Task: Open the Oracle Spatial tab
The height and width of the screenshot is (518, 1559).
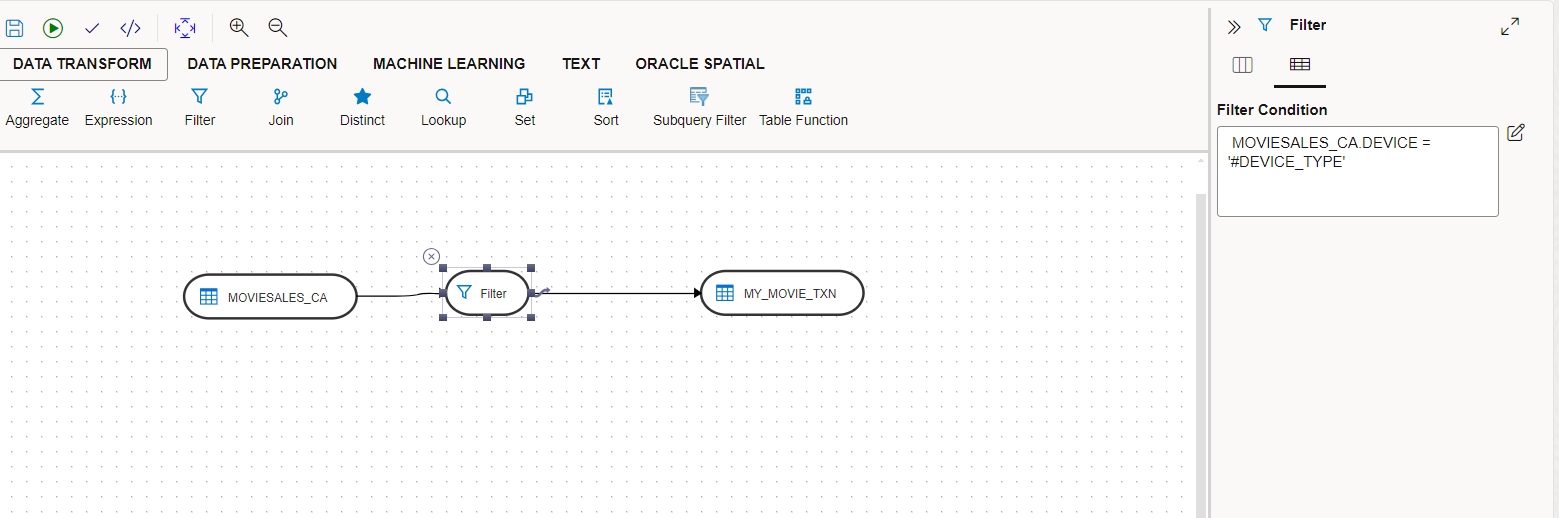Action: (700, 64)
